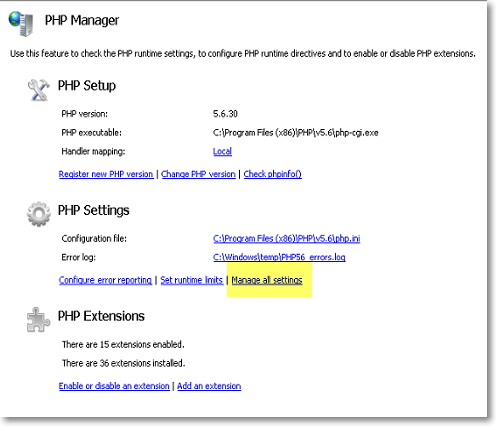Screen dimensions: 496x426
Task: Open the php.ini configuration file link
Action: (287, 239)
